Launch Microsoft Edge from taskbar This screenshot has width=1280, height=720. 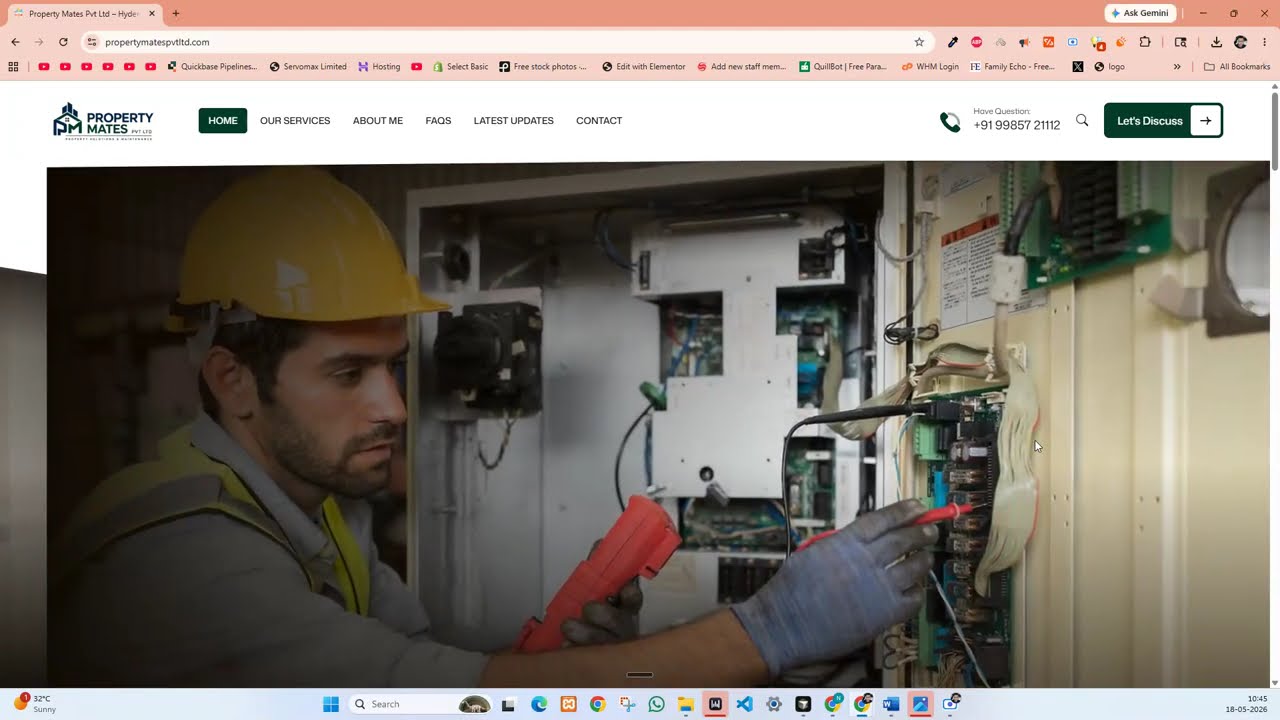[x=539, y=704]
